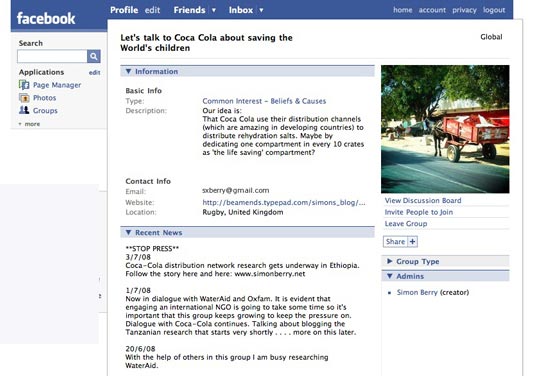
Task: Click Invite People to Join
Action: coord(419,212)
